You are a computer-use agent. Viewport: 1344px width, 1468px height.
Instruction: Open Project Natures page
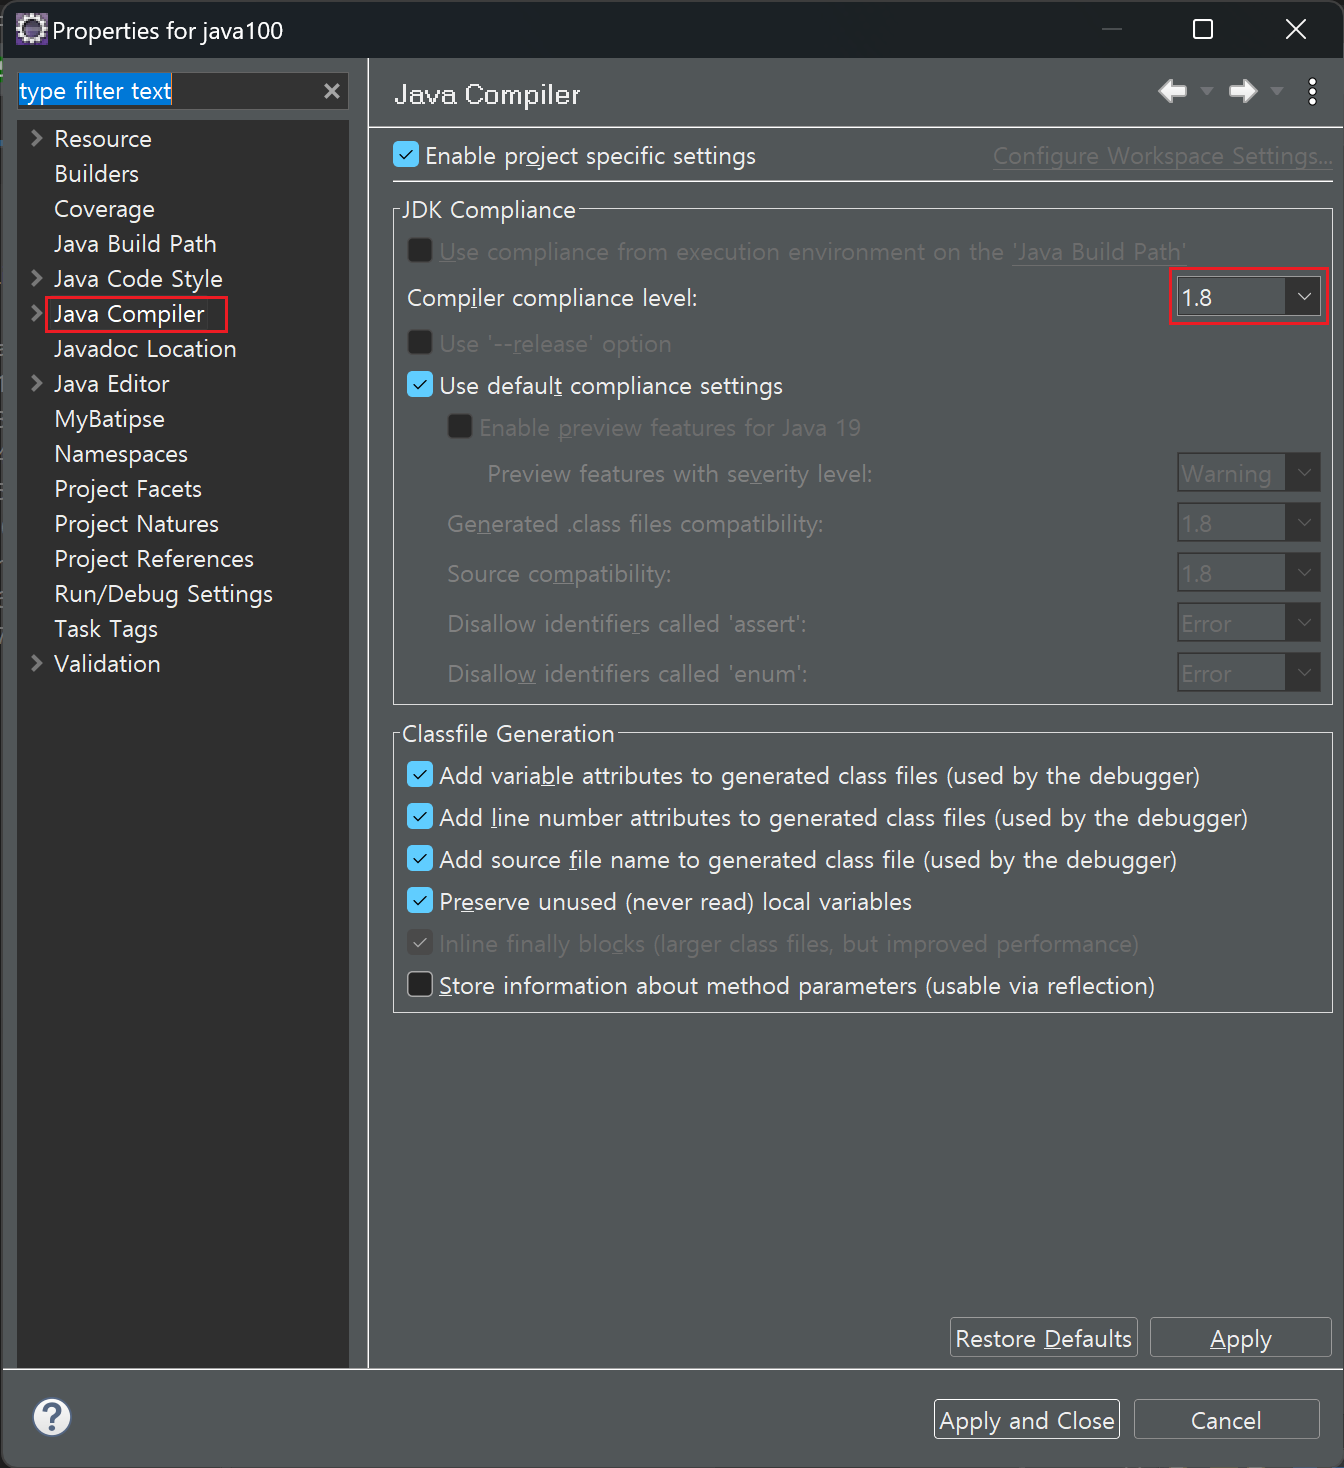136,524
